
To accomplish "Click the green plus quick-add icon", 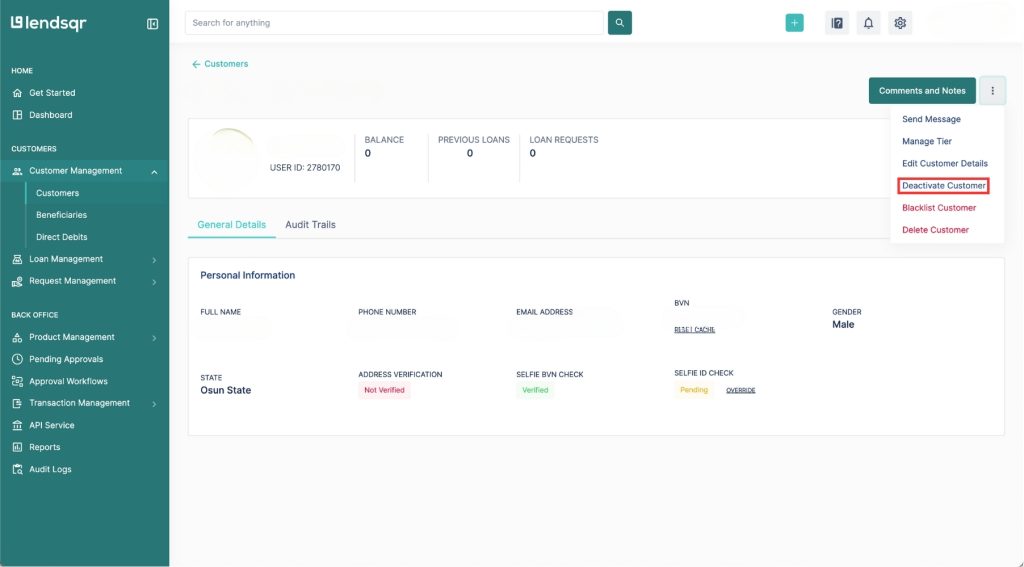I will [794, 23].
